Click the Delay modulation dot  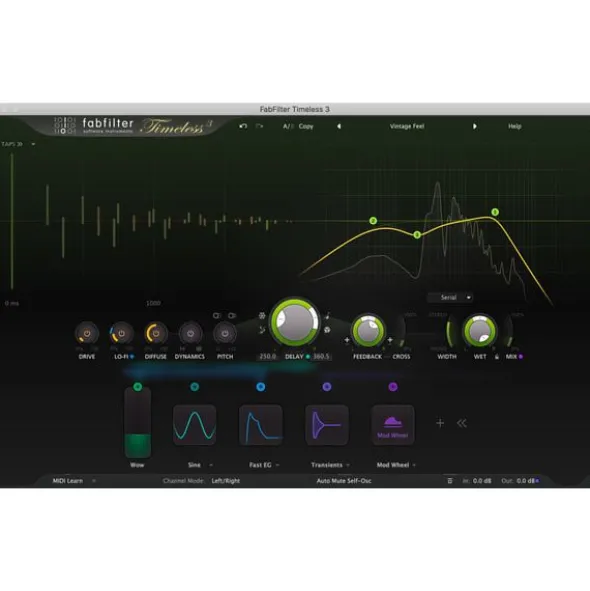click(308, 357)
